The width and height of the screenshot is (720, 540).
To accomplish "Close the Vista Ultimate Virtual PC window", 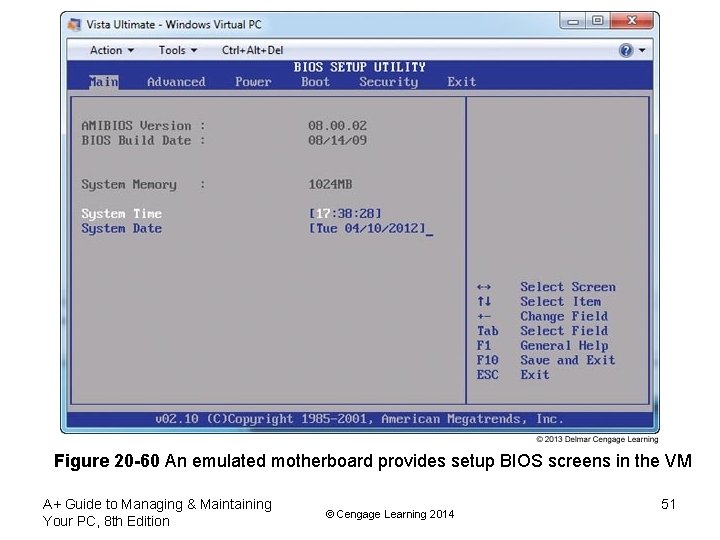I will (632, 21).
